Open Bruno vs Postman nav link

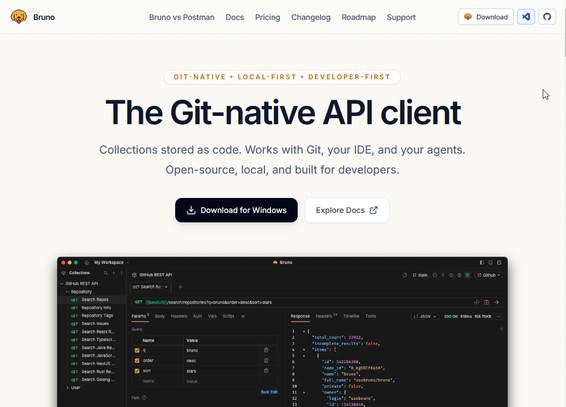(x=182, y=17)
